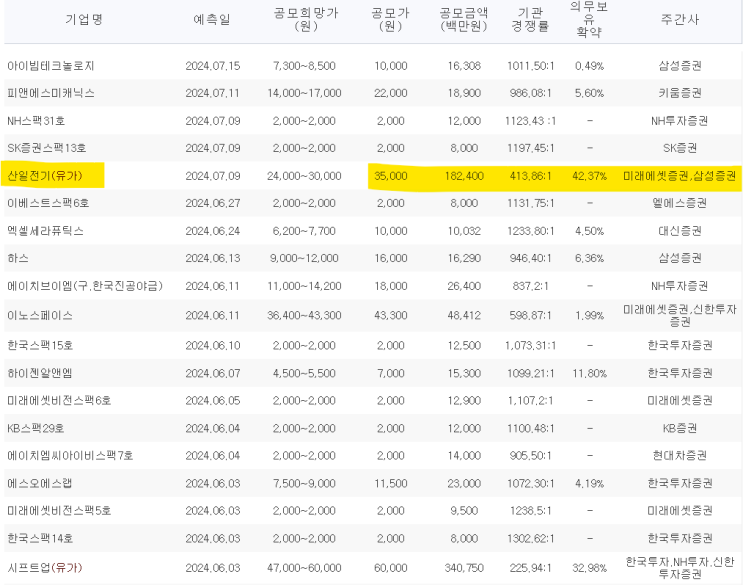743x585 pixels.
Task: Click the 주간사 column header
Action: 680,19
